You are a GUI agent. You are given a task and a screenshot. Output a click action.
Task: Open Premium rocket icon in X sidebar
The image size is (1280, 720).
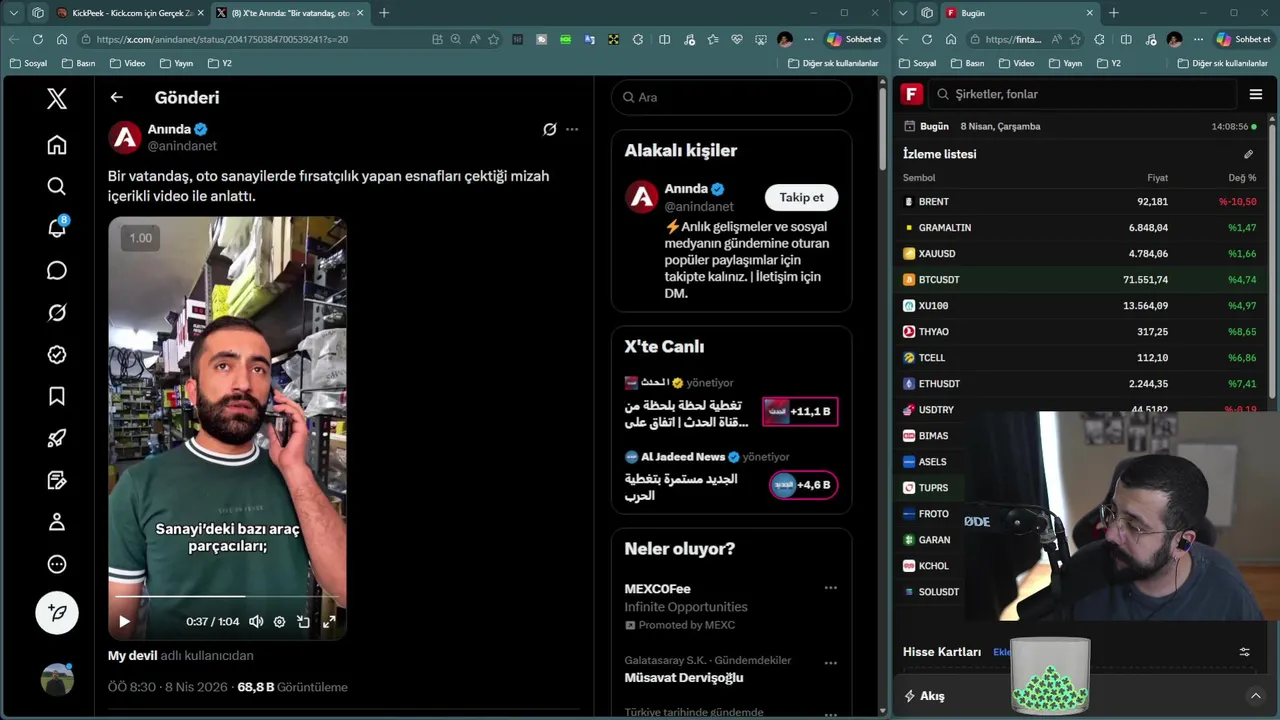(x=57, y=439)
